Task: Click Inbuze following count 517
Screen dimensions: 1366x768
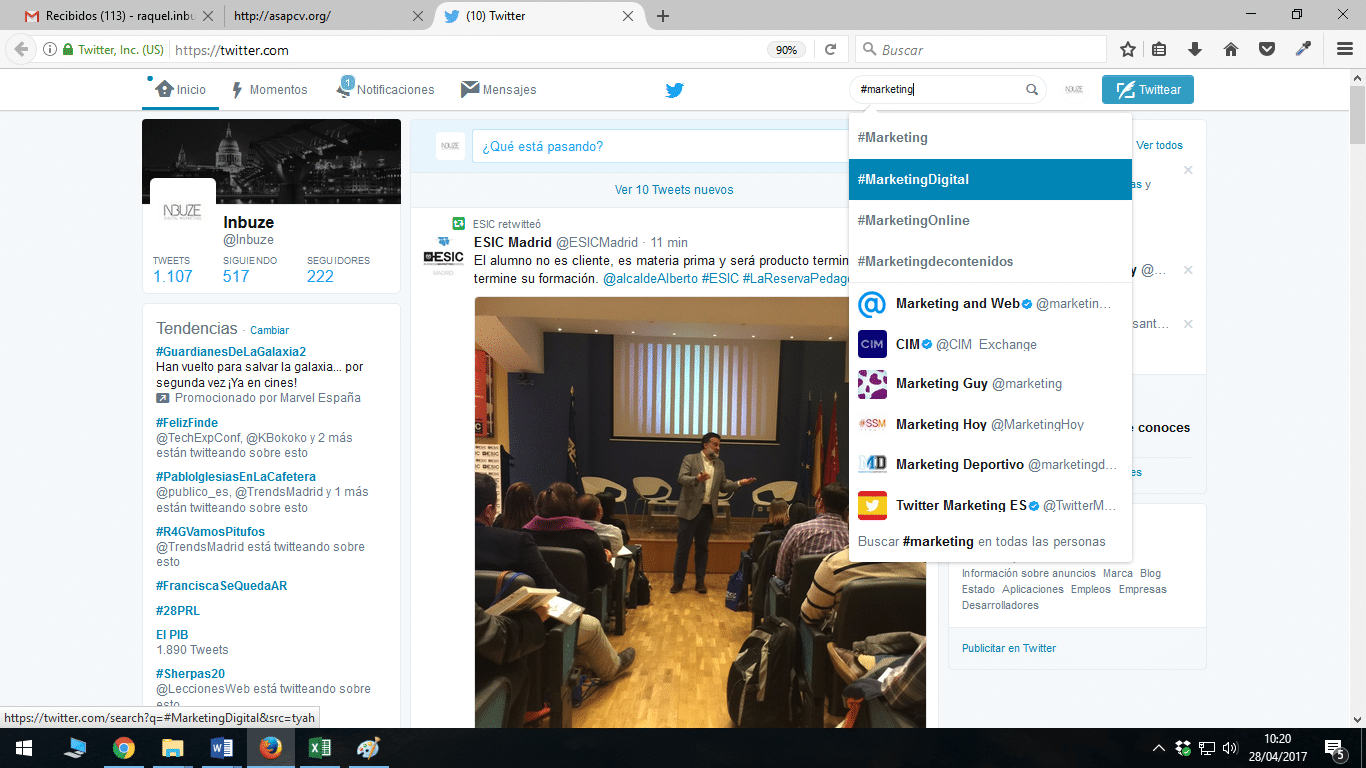Action: coord(236,277)
